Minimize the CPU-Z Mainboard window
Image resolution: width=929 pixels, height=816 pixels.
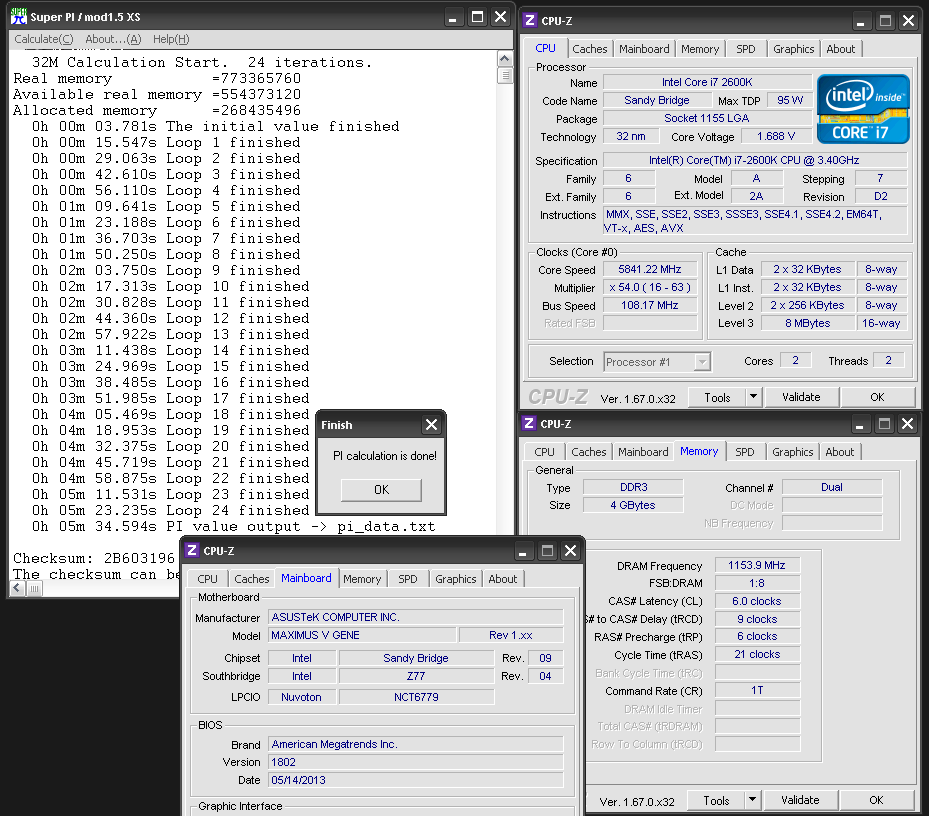(x=523, y=551)
